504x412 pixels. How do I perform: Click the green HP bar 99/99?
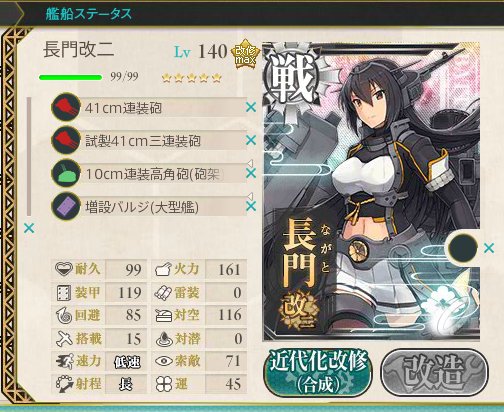coord(70,77)
